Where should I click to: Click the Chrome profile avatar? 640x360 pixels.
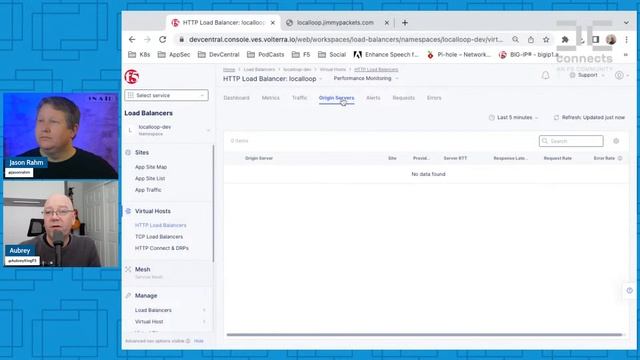(611, 40)
